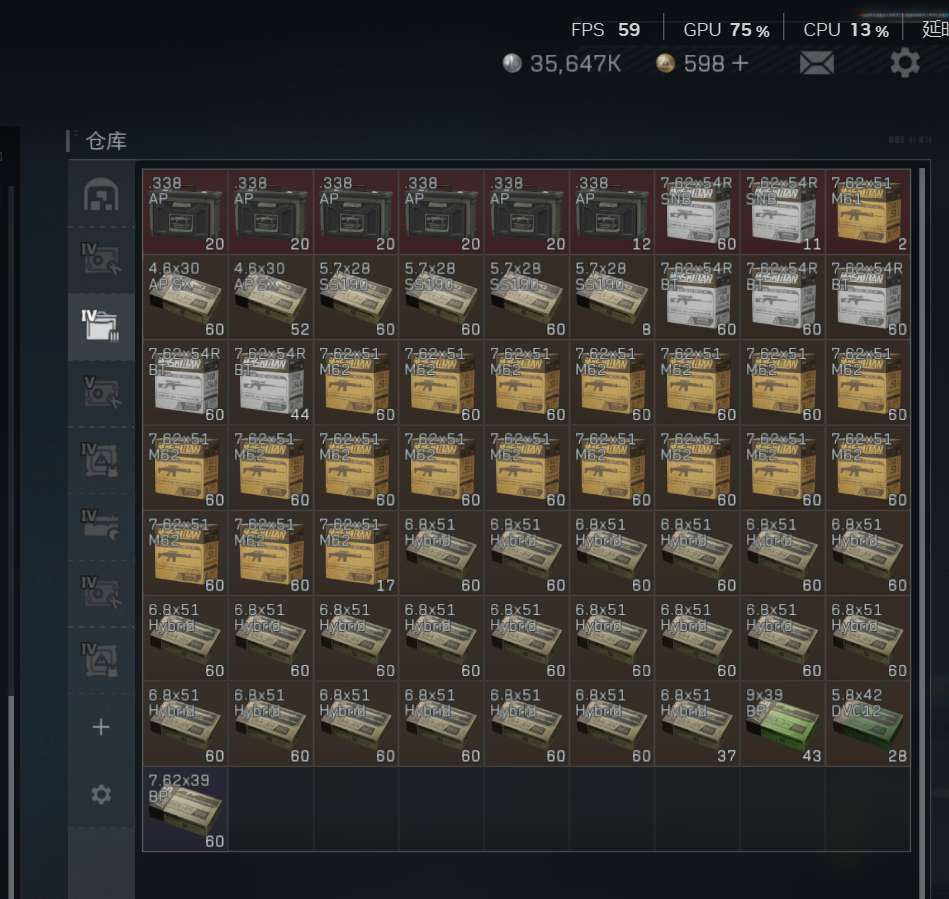Viewport: 949px width, 899px height.
Task: Open the mail envelope icon
Action: [816, 64]
